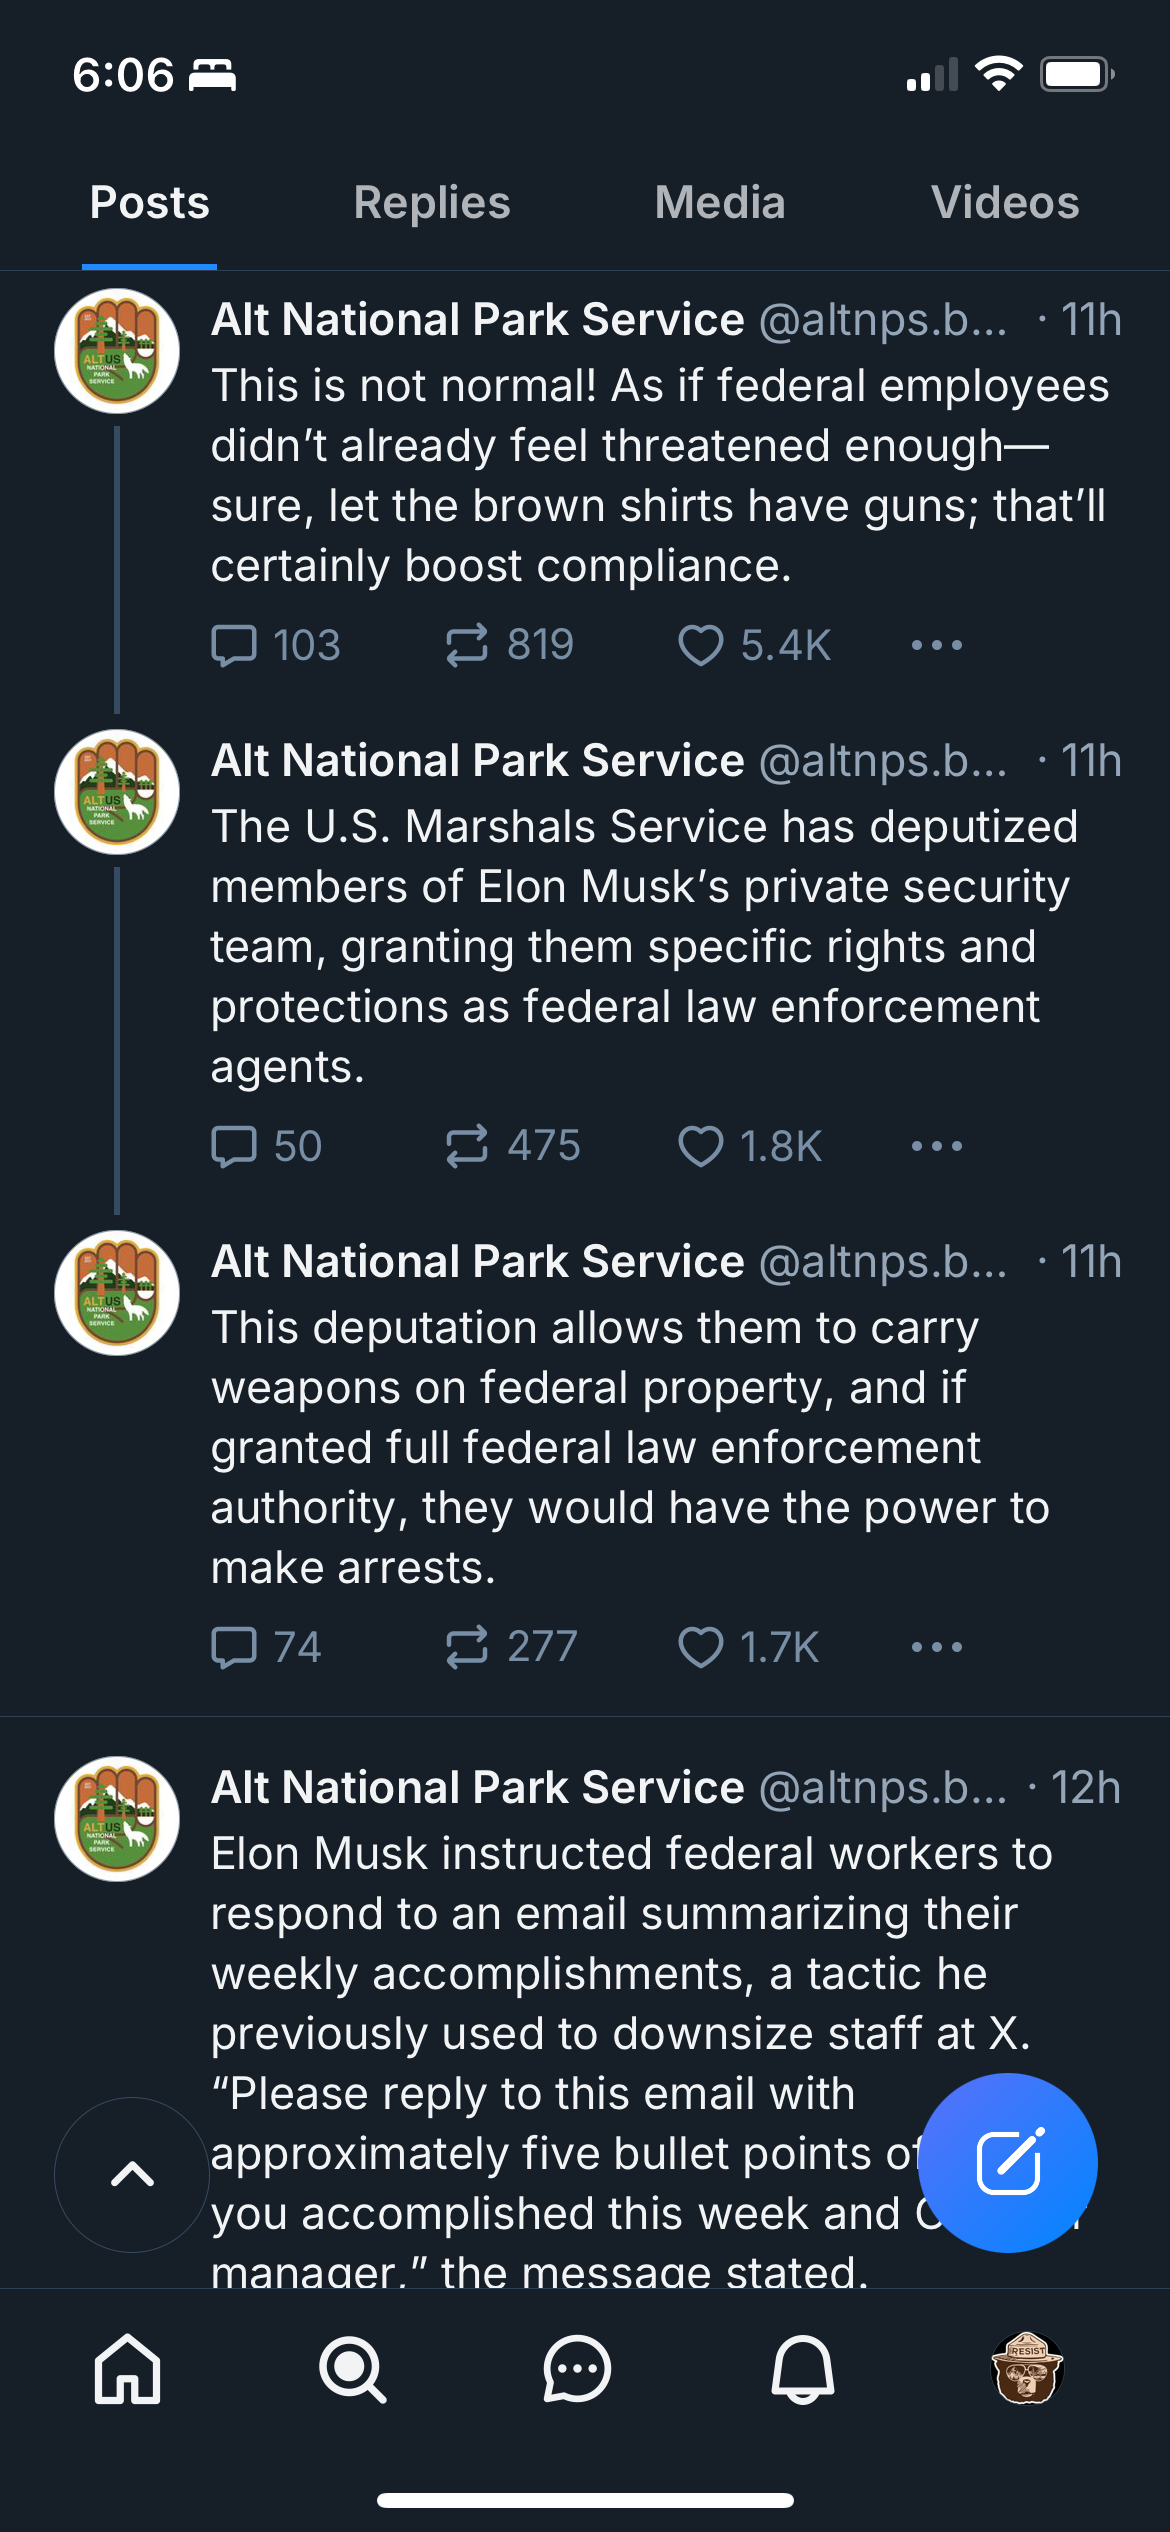Open the Search magnifier icon
The width and height of the screenshot is (1170, 2532).
(x=352, y=2368)
